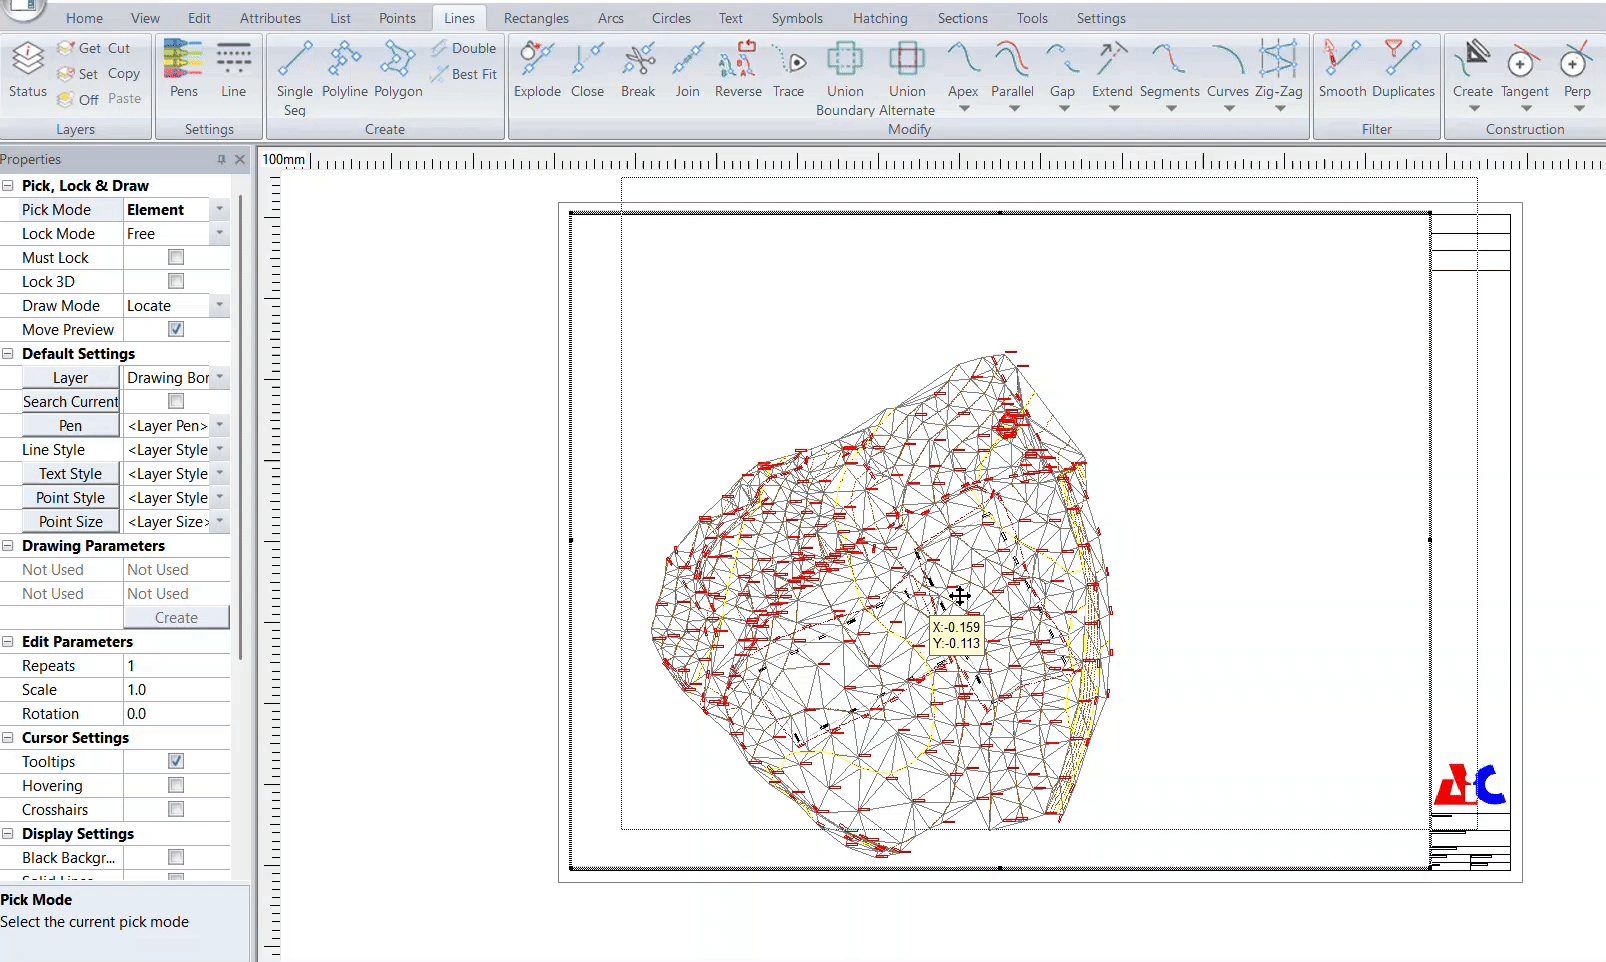Open the Text Style dropdown
Image resolution: width=1606 pixels, height=962 pixels.
point(219,473)
